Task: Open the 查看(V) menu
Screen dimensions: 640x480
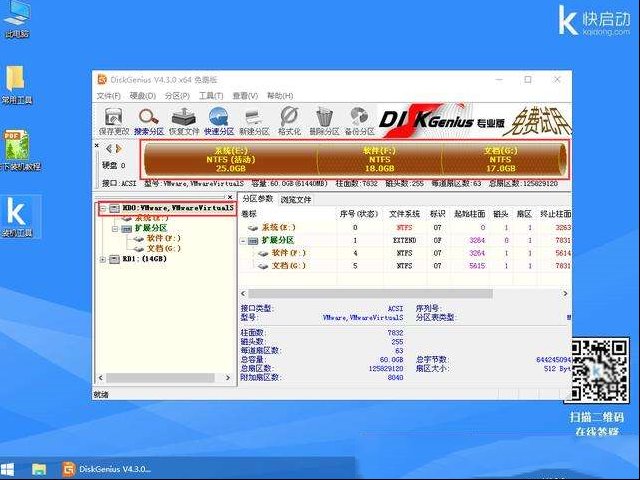Action: click(x=245, y=96)
